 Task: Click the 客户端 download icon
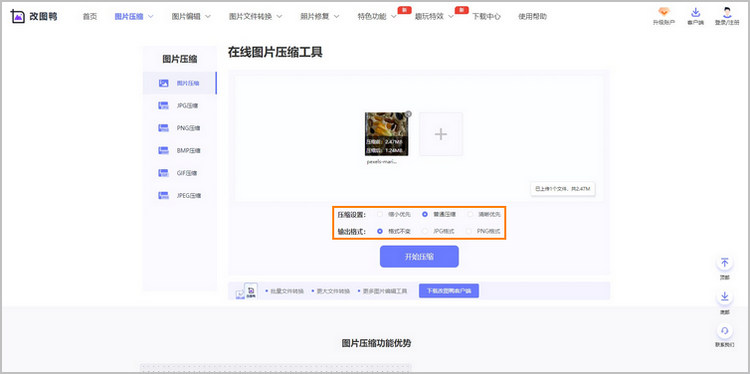click(695, 12)
